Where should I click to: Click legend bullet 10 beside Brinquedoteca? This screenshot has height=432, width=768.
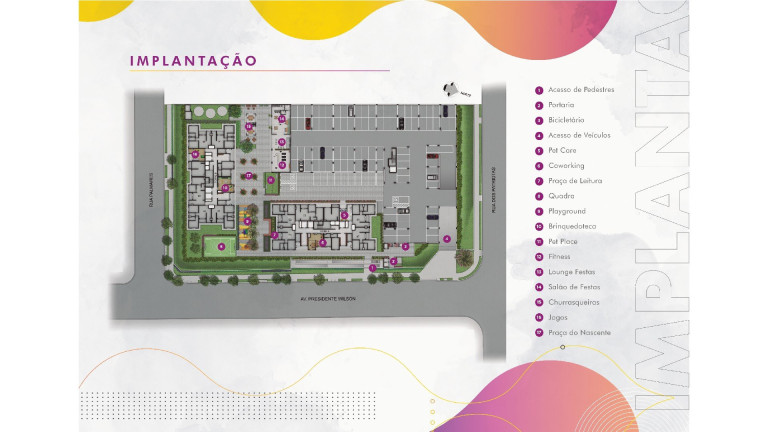(539, 227)
